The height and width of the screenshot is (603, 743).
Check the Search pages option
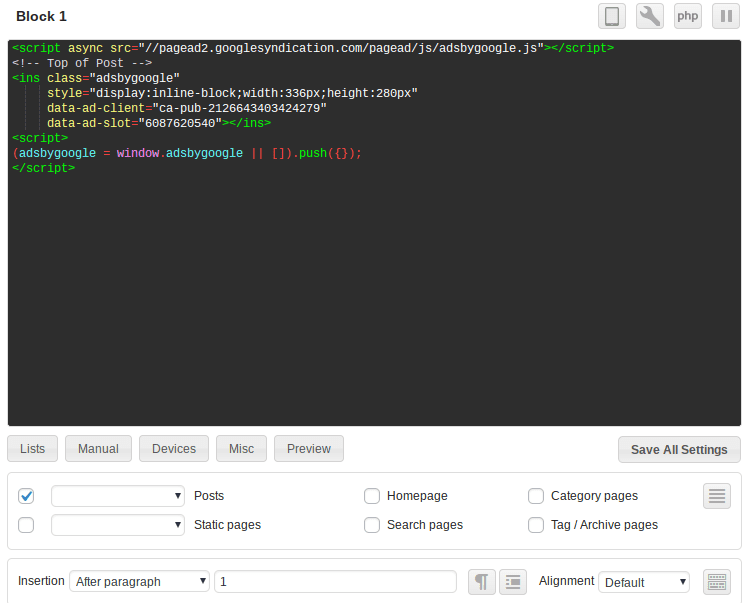pos(372,525)
